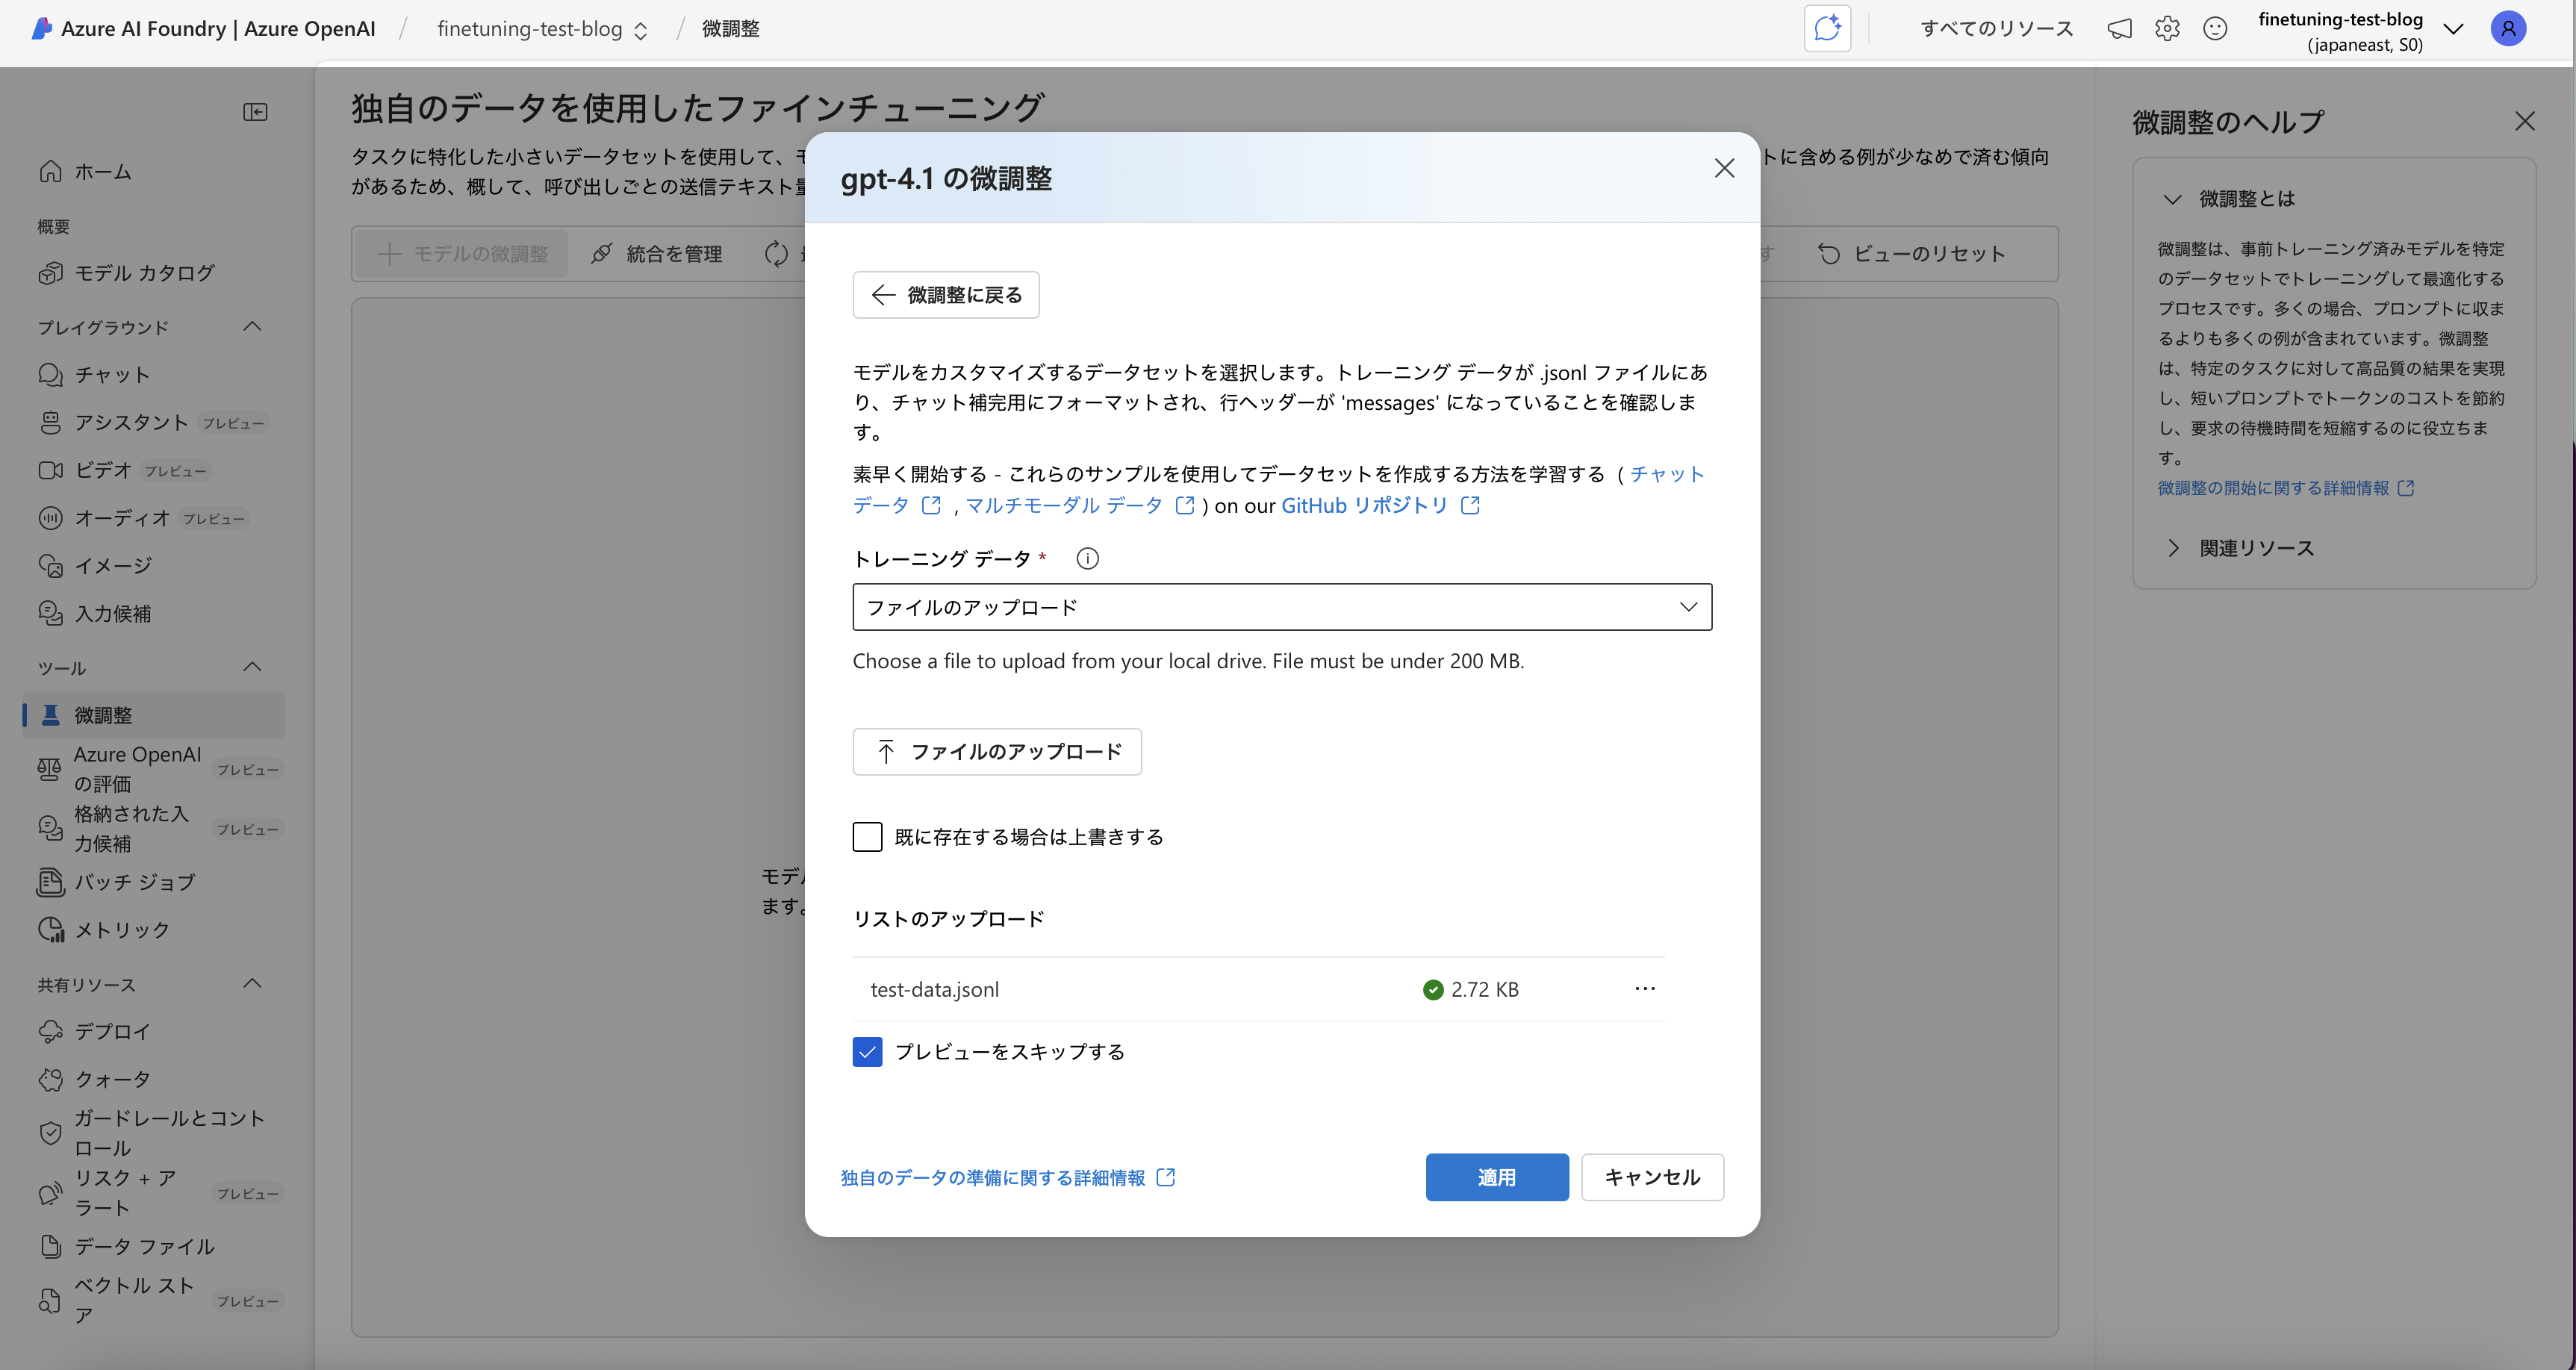Close the 微調整のヘルプ panel
This screenshot has width=2576, height=1370.
pos(2525,121)
